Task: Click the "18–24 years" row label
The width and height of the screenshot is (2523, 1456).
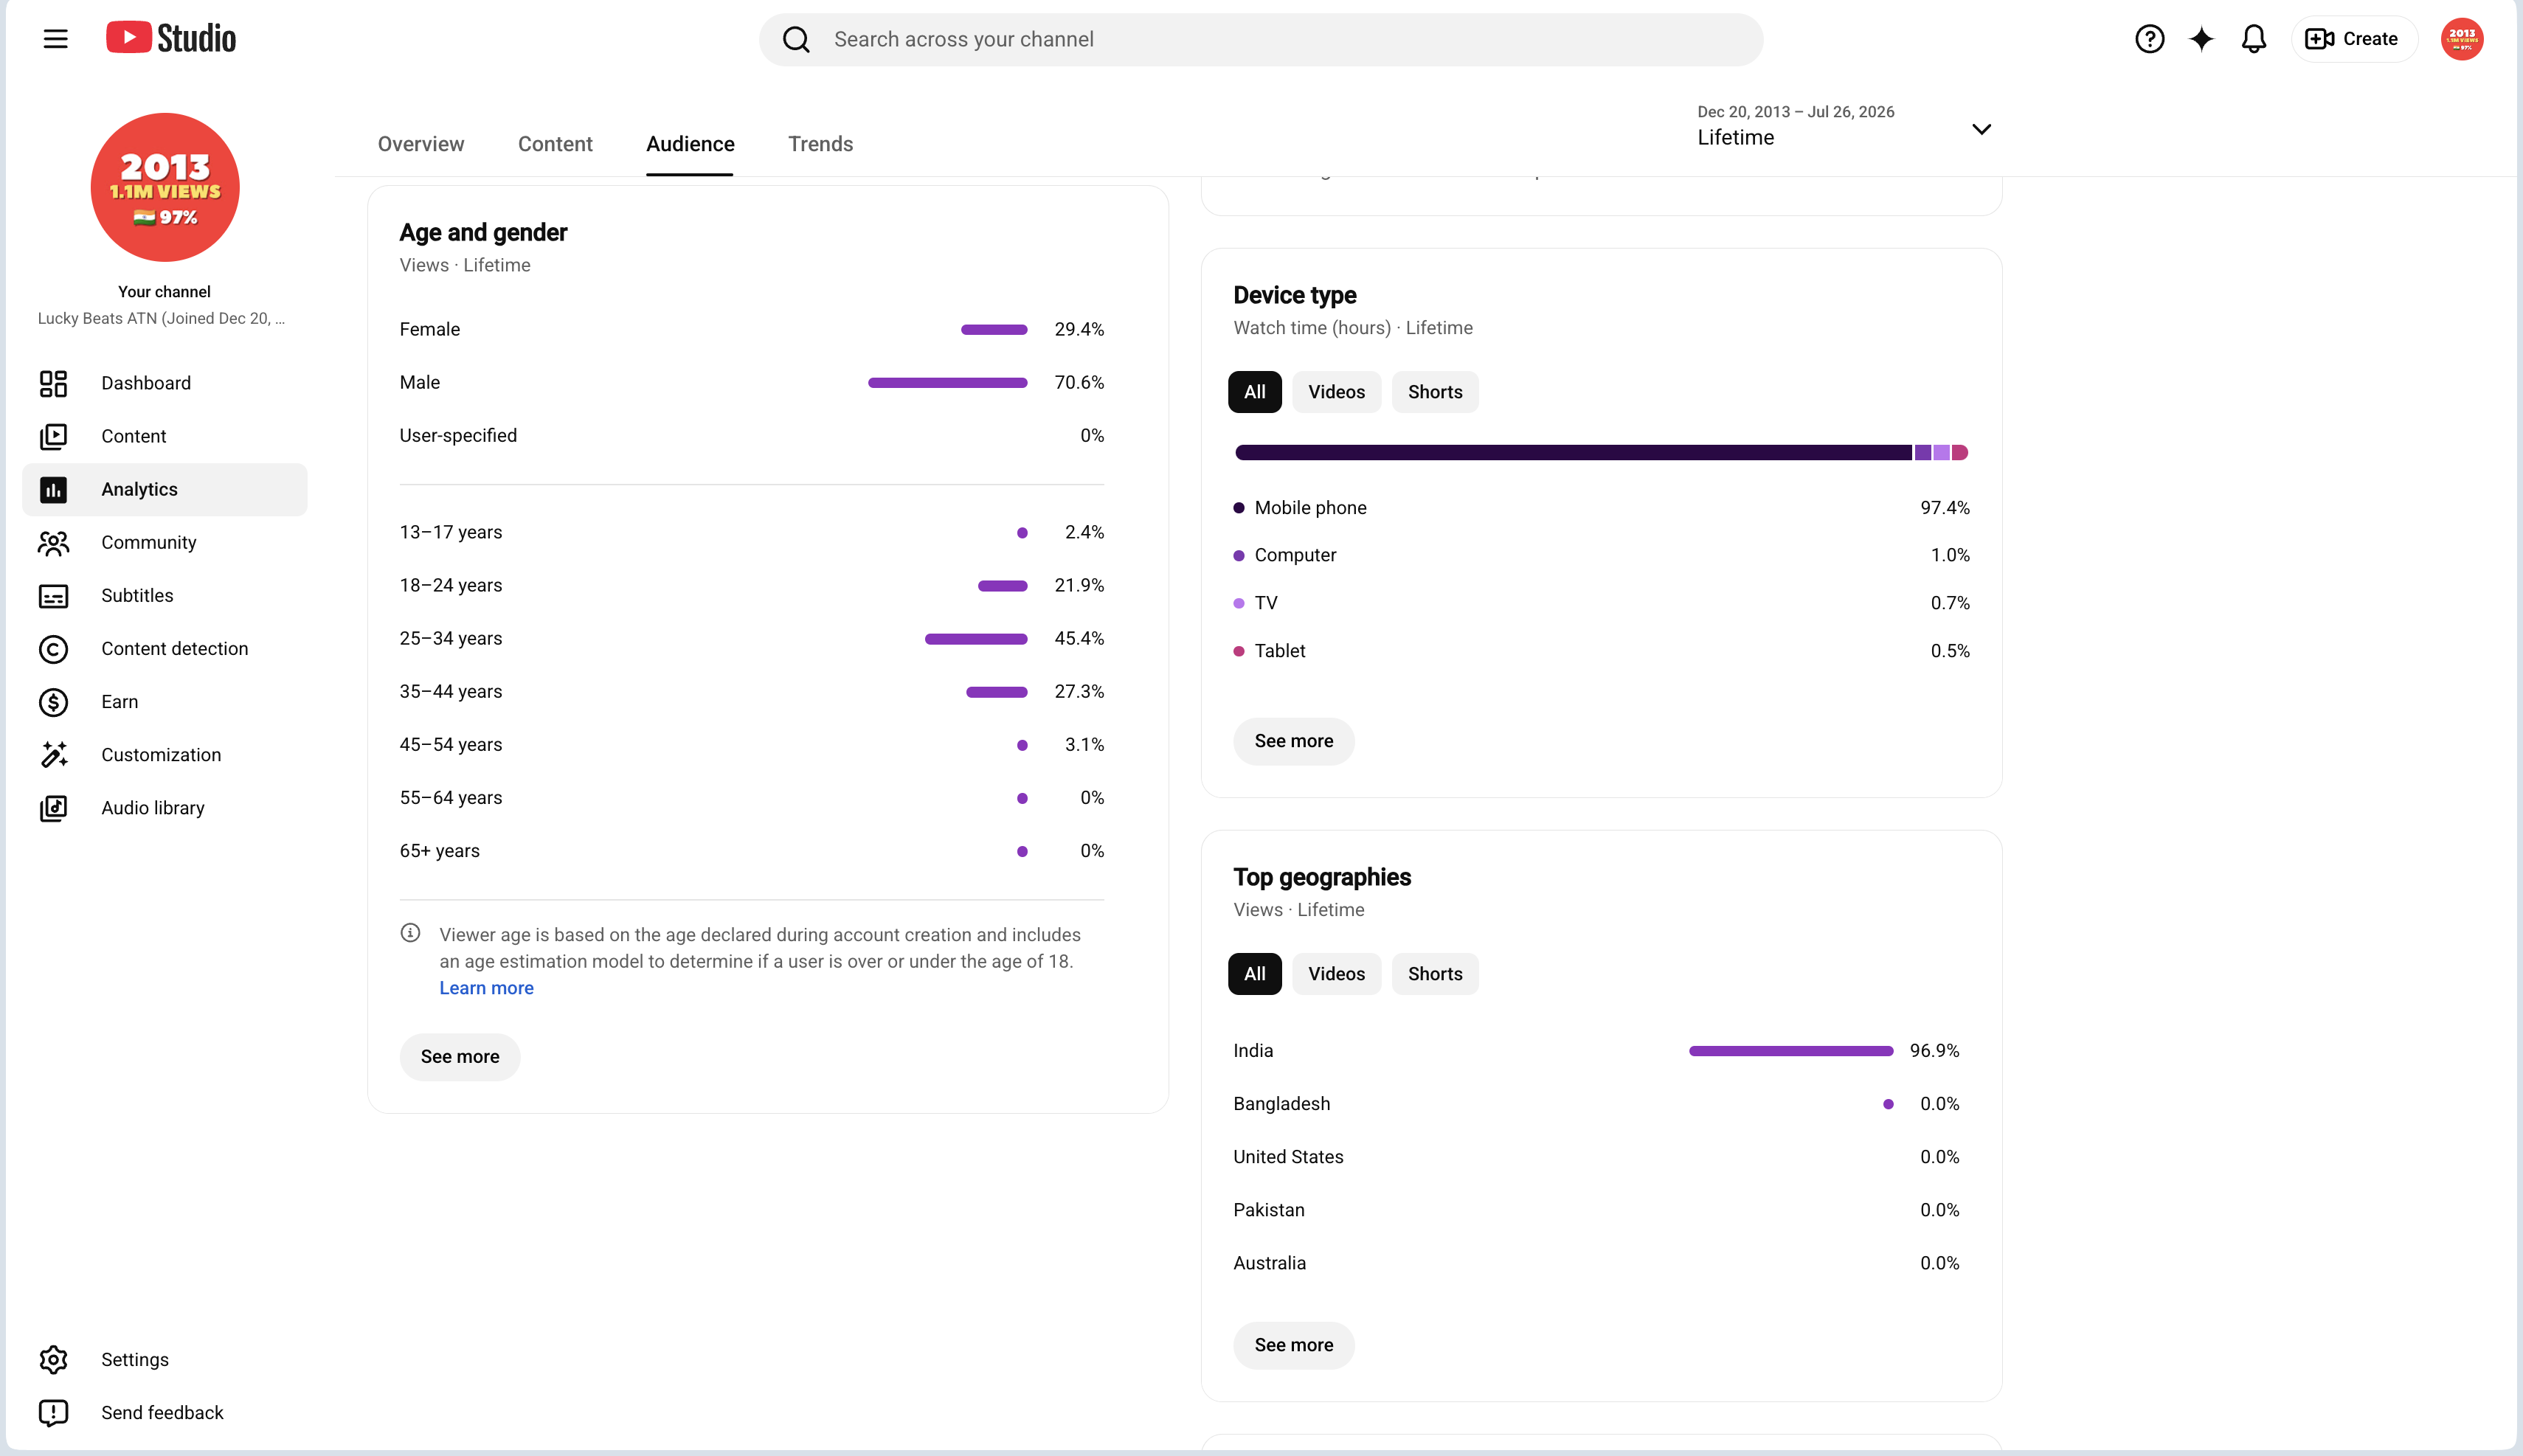Action: click(451, 585)
